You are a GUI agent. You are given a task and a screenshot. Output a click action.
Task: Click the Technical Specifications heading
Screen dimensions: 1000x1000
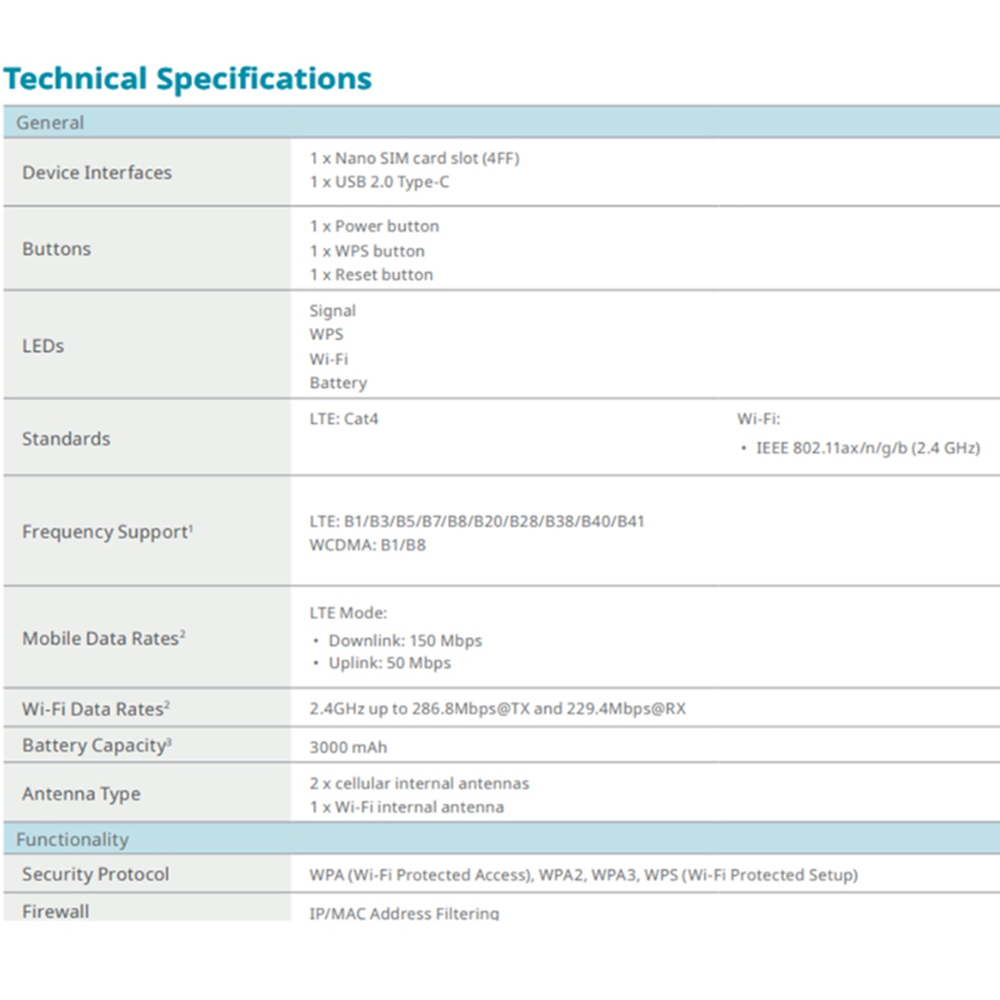(x=187, y=79)
